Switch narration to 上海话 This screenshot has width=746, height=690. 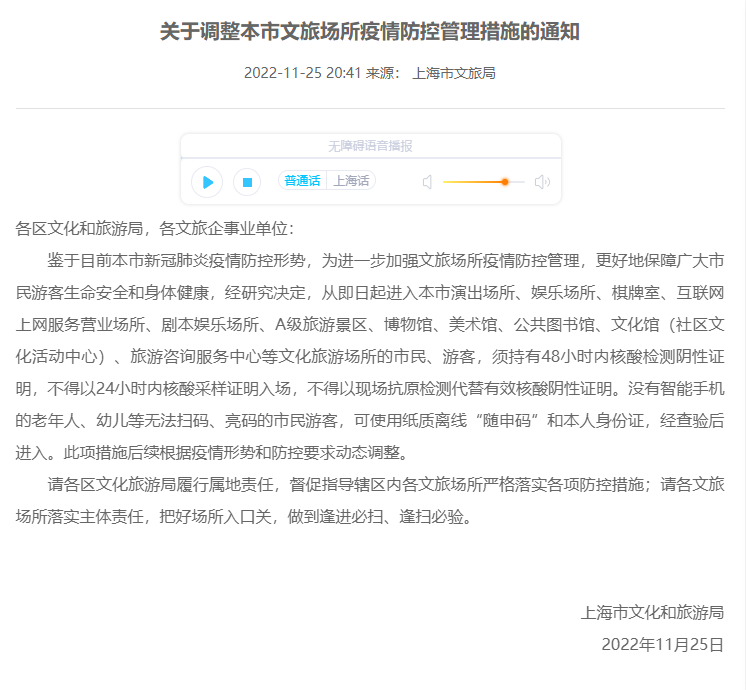[x=351, y=181]
